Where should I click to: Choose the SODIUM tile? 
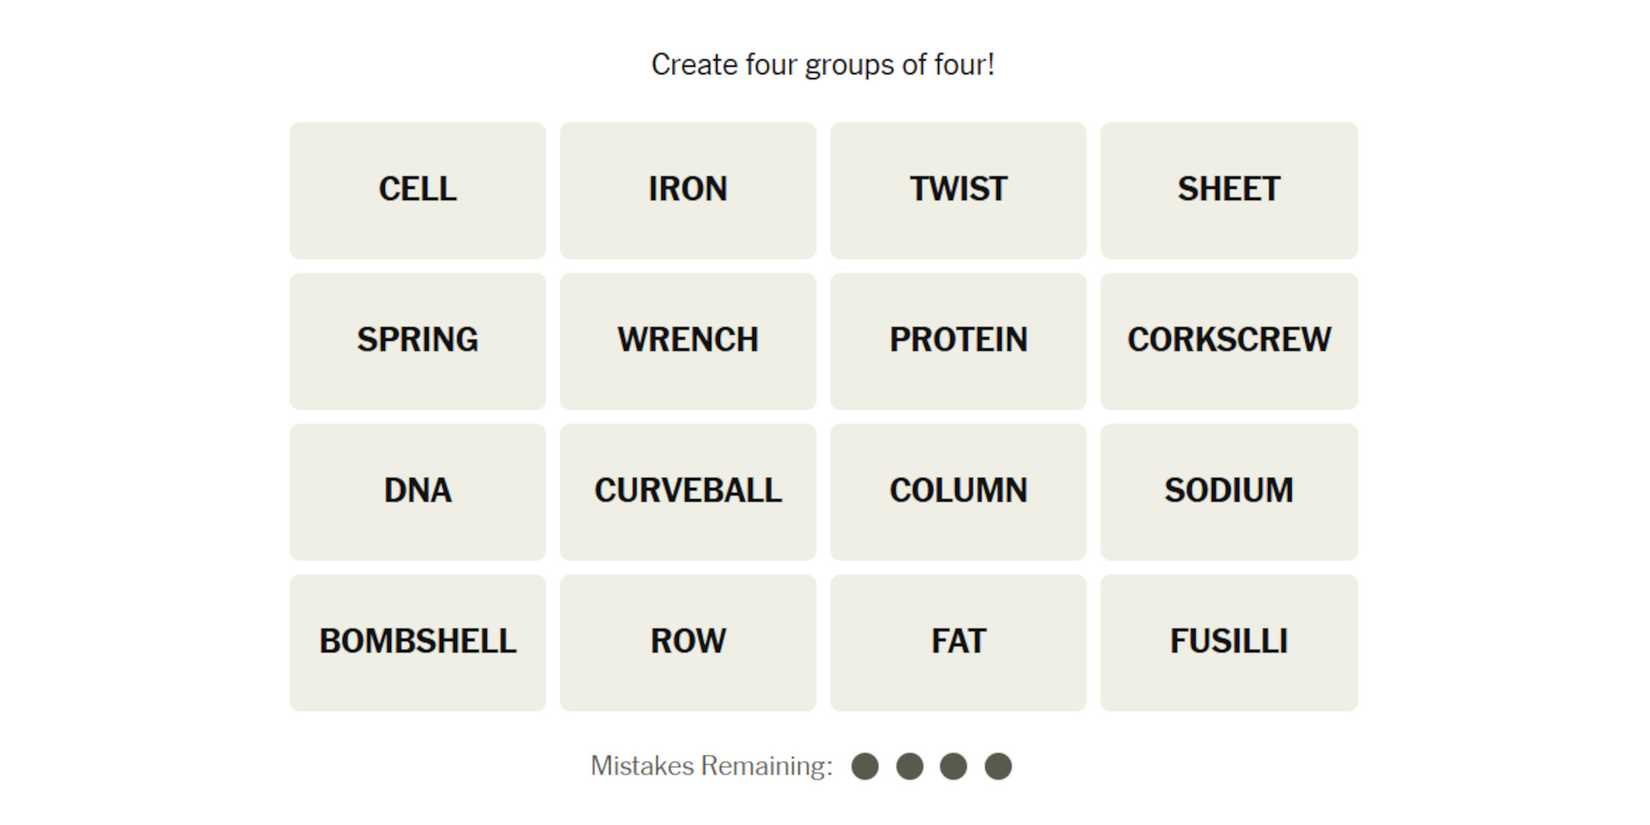point(1229,492)
